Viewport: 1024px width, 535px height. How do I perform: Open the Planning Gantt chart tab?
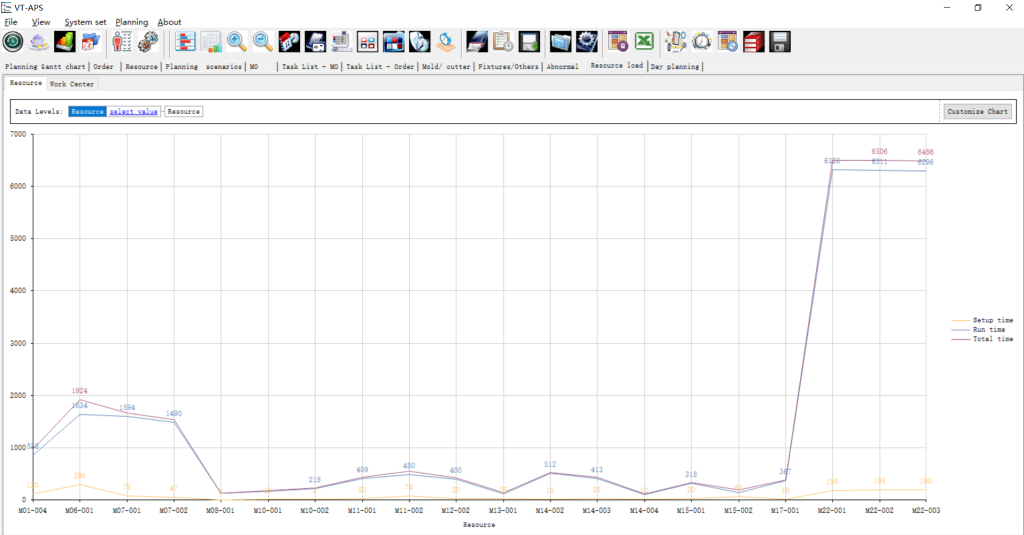tap(46, 67)
